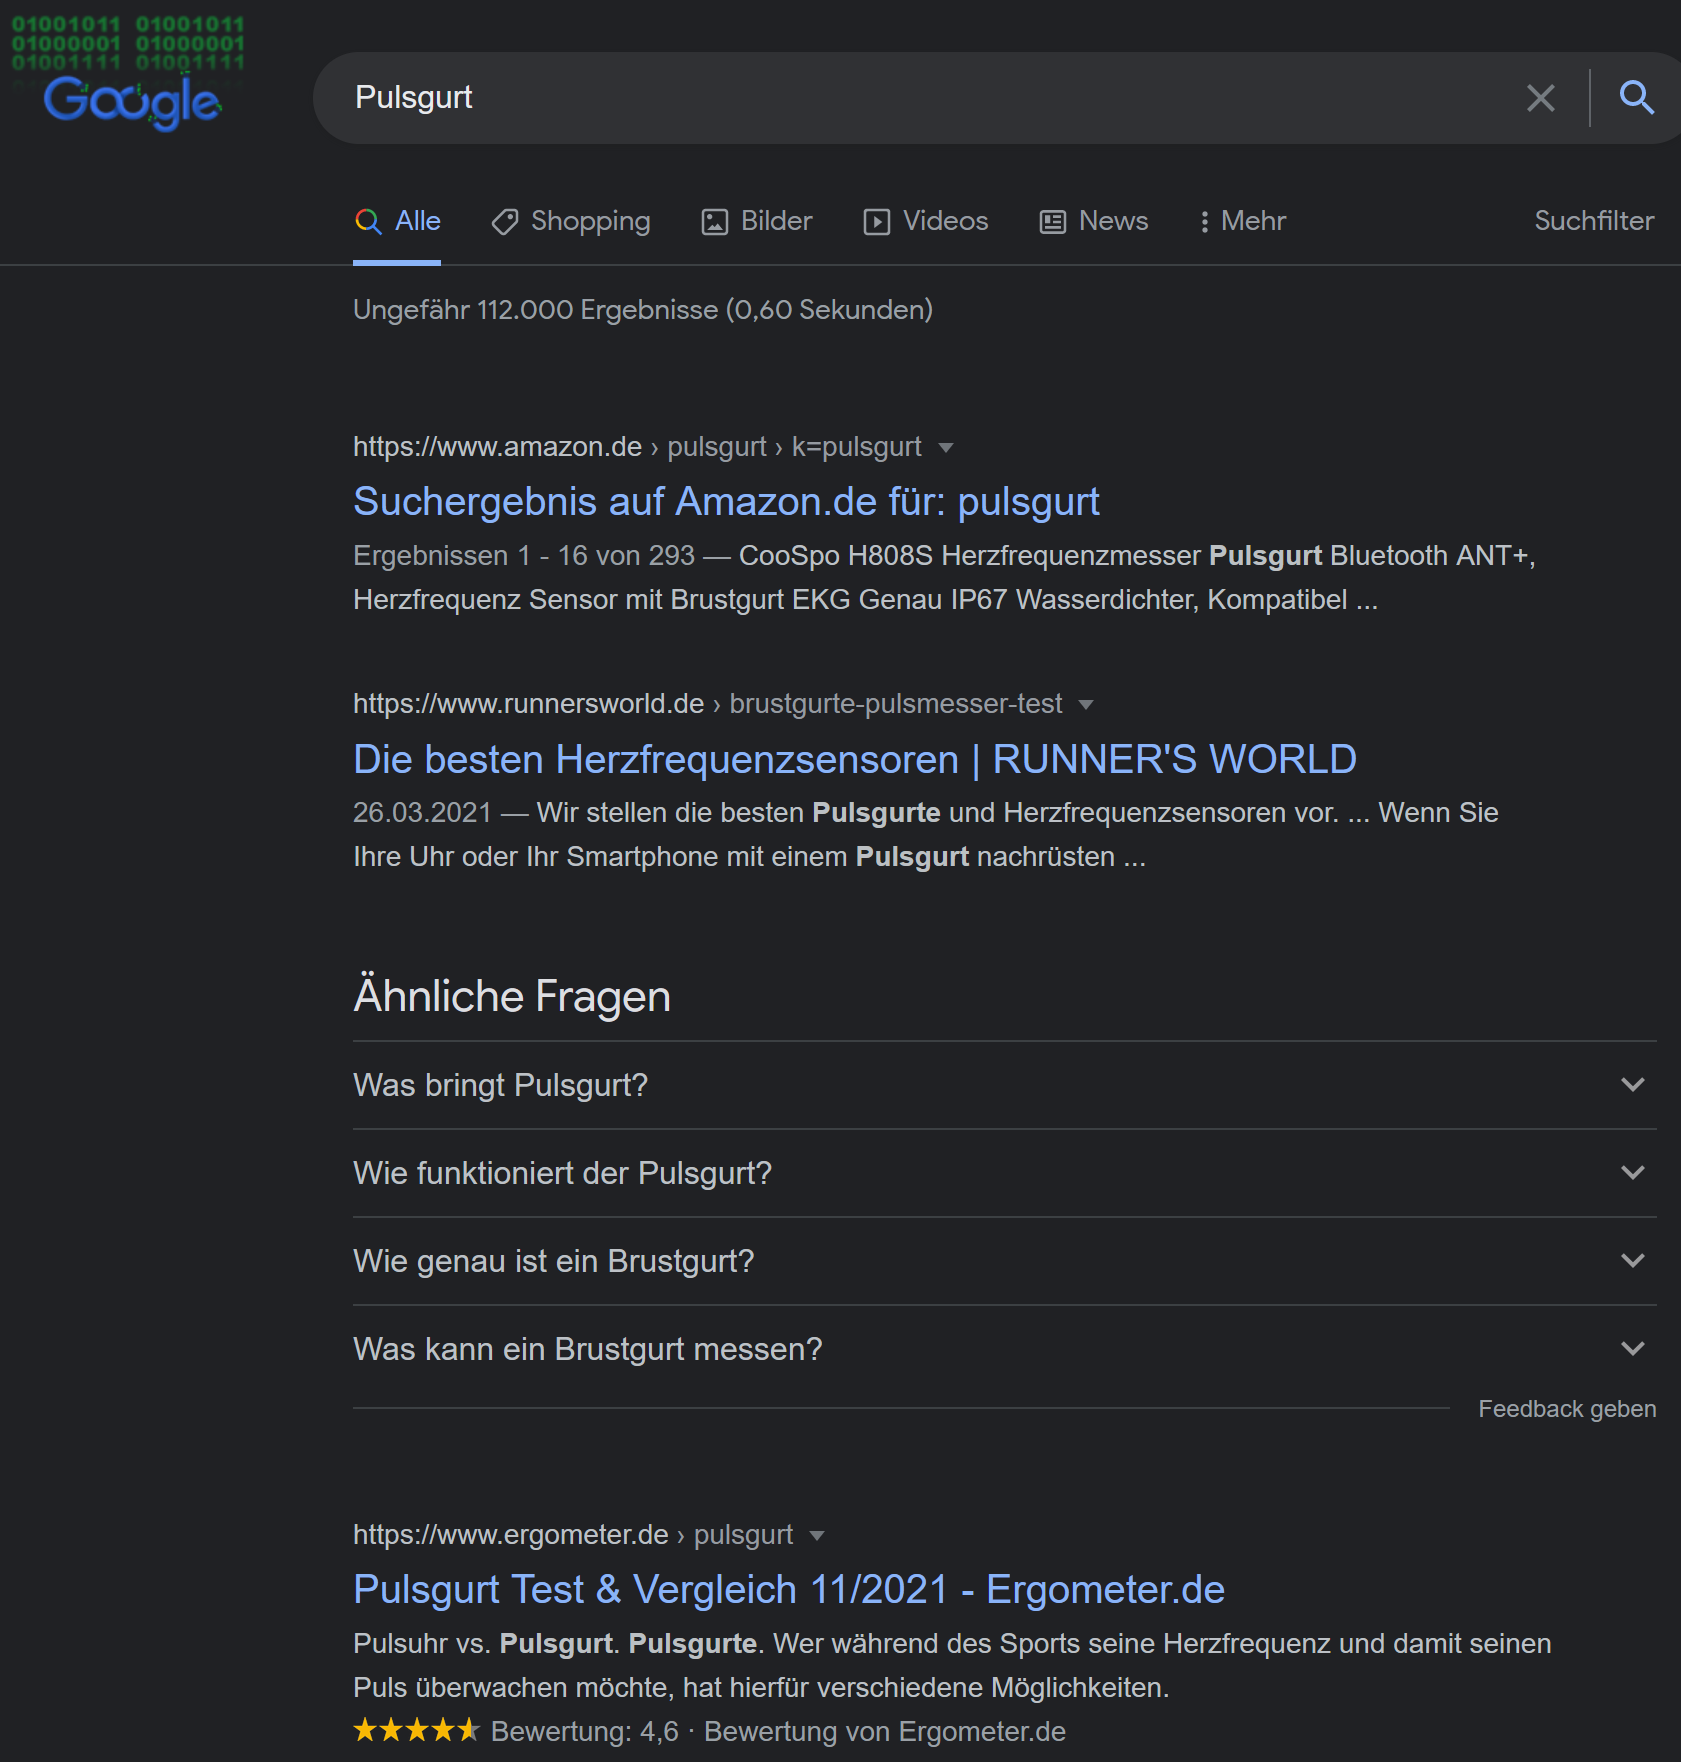Expand "Wie genau ist ein Brustgurt?" question
Screen dimensions: 1681x1762
pos(1632,1261)
